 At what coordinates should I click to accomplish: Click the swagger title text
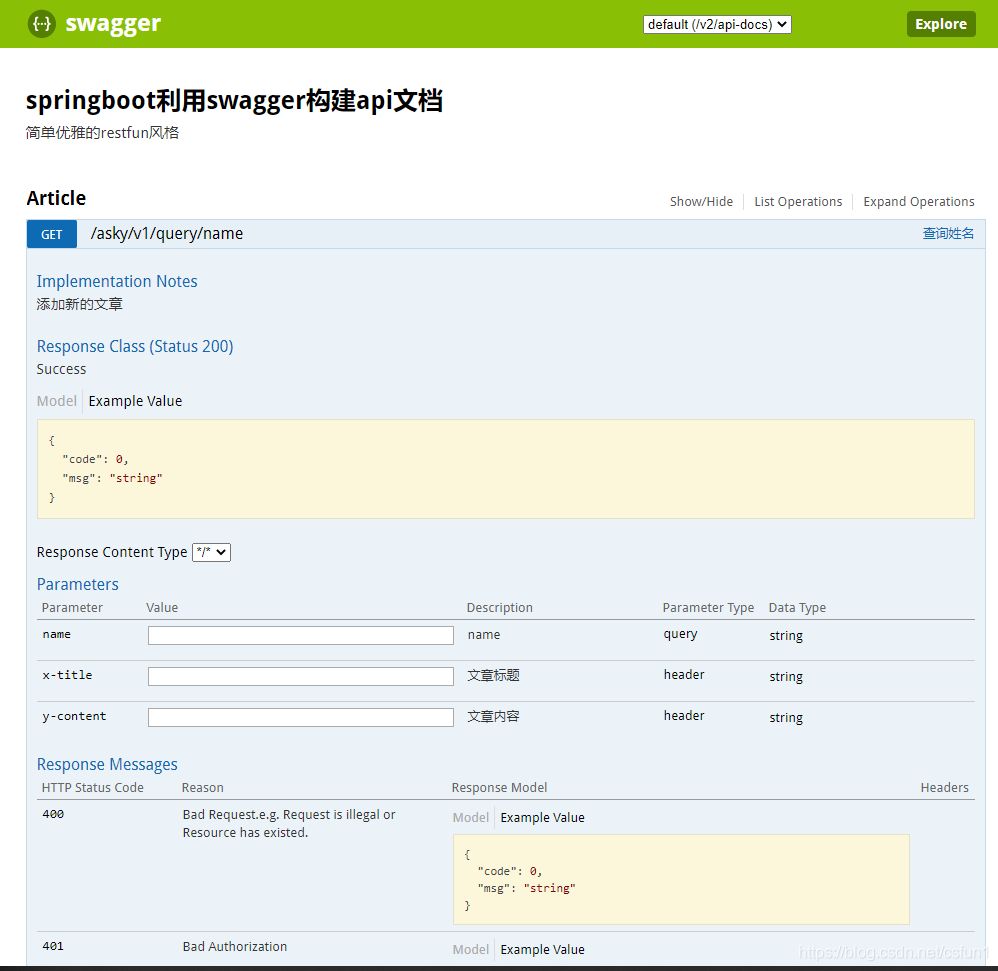click(113, 24)
